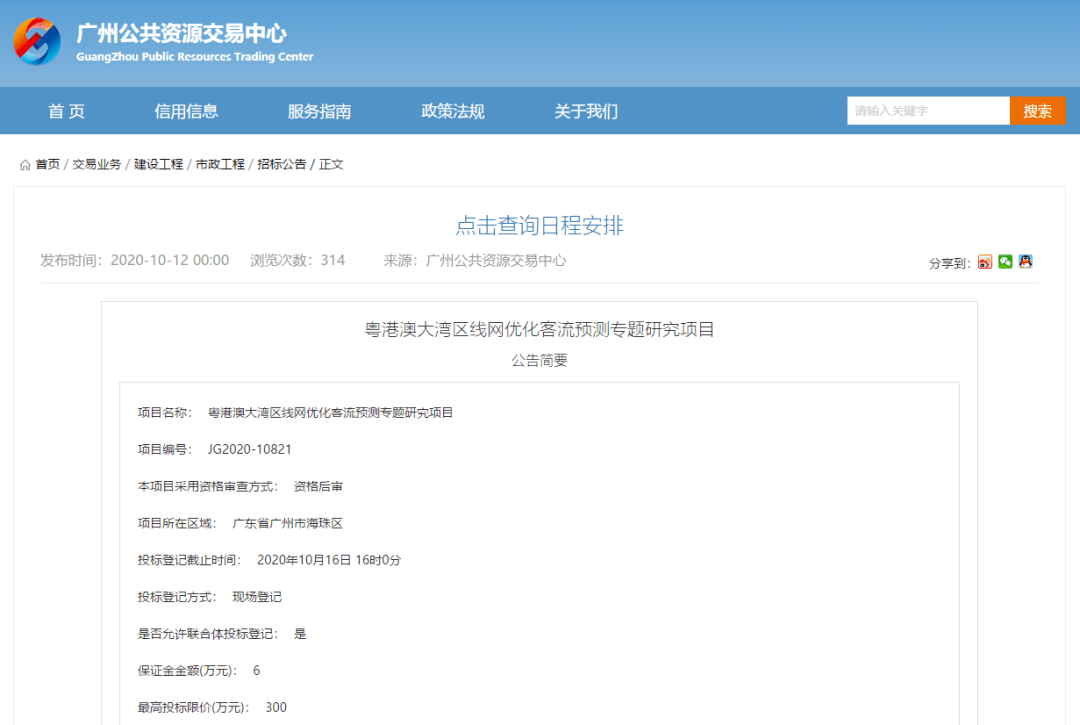Share to WeChat icon

[1005, 262]
